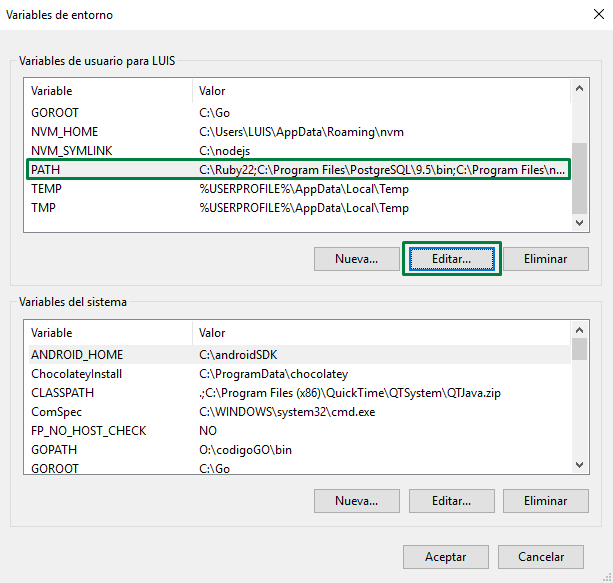Image resolution: width=613 pixels, height=583 pixels.
Task: Click the system variables scrollbar thumb
Action: 579,349
